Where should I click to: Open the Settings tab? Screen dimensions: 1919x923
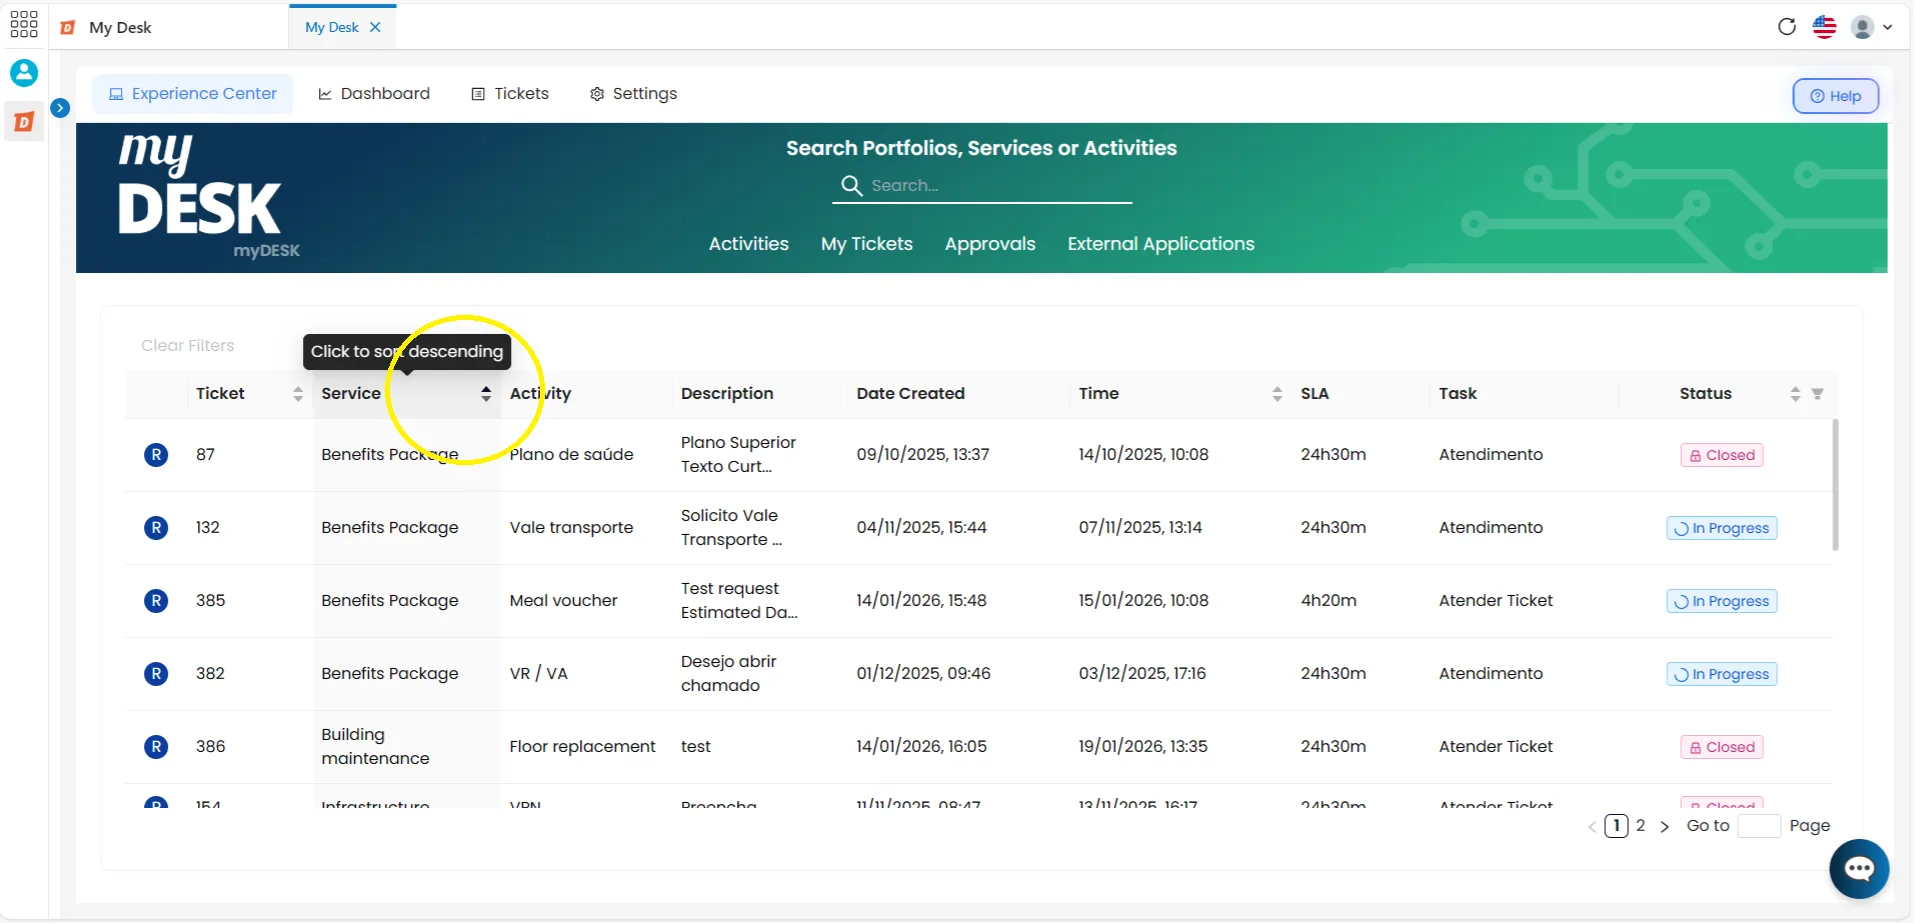pos(633,94)
